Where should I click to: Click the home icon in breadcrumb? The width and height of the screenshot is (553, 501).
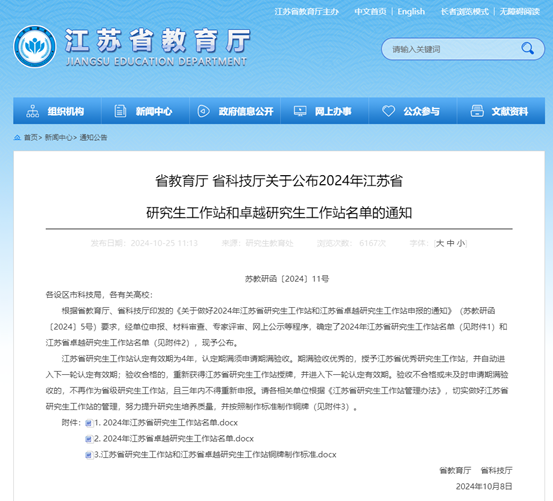[17, 138]
